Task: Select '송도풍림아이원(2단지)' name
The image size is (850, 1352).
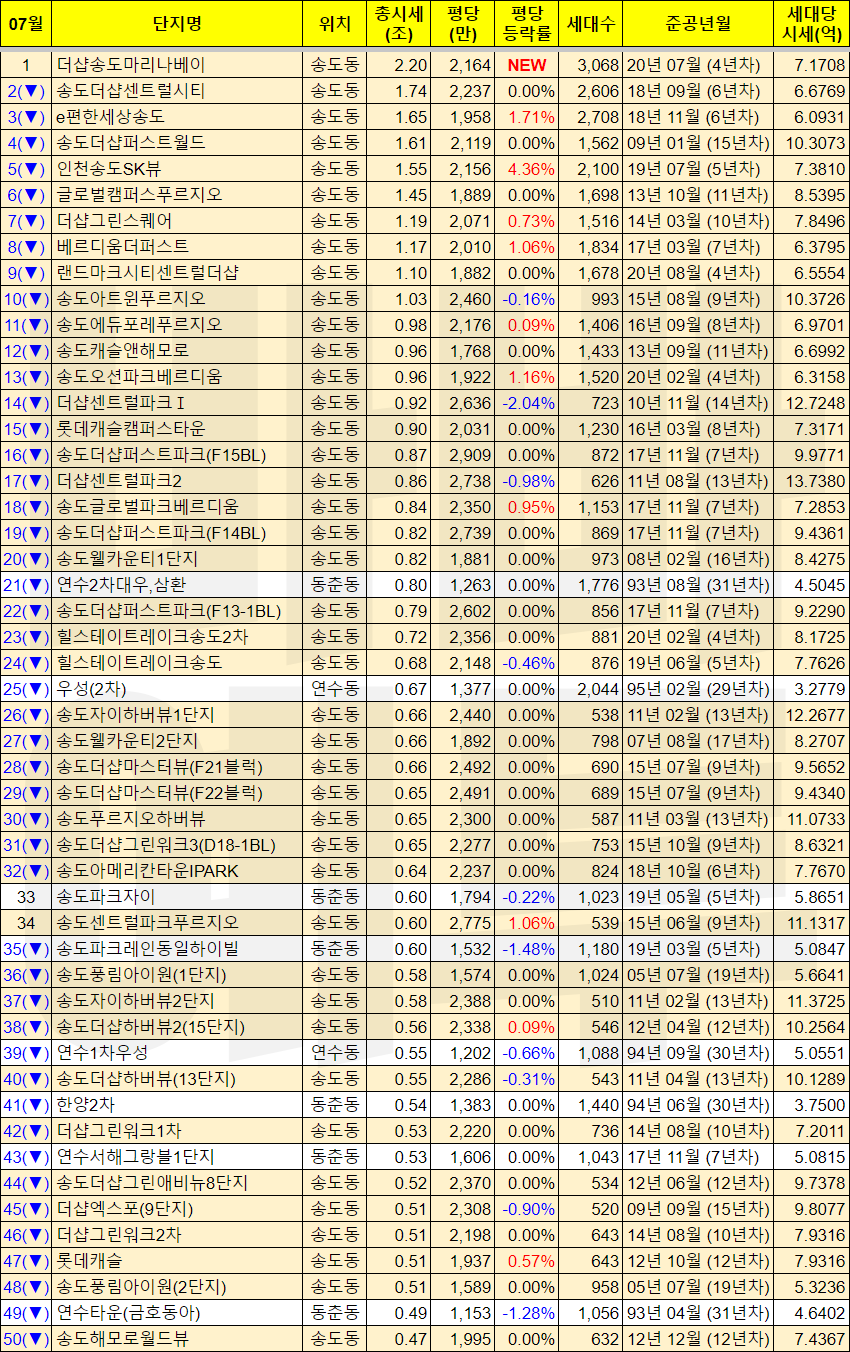Action: [x=142, y=1287]
